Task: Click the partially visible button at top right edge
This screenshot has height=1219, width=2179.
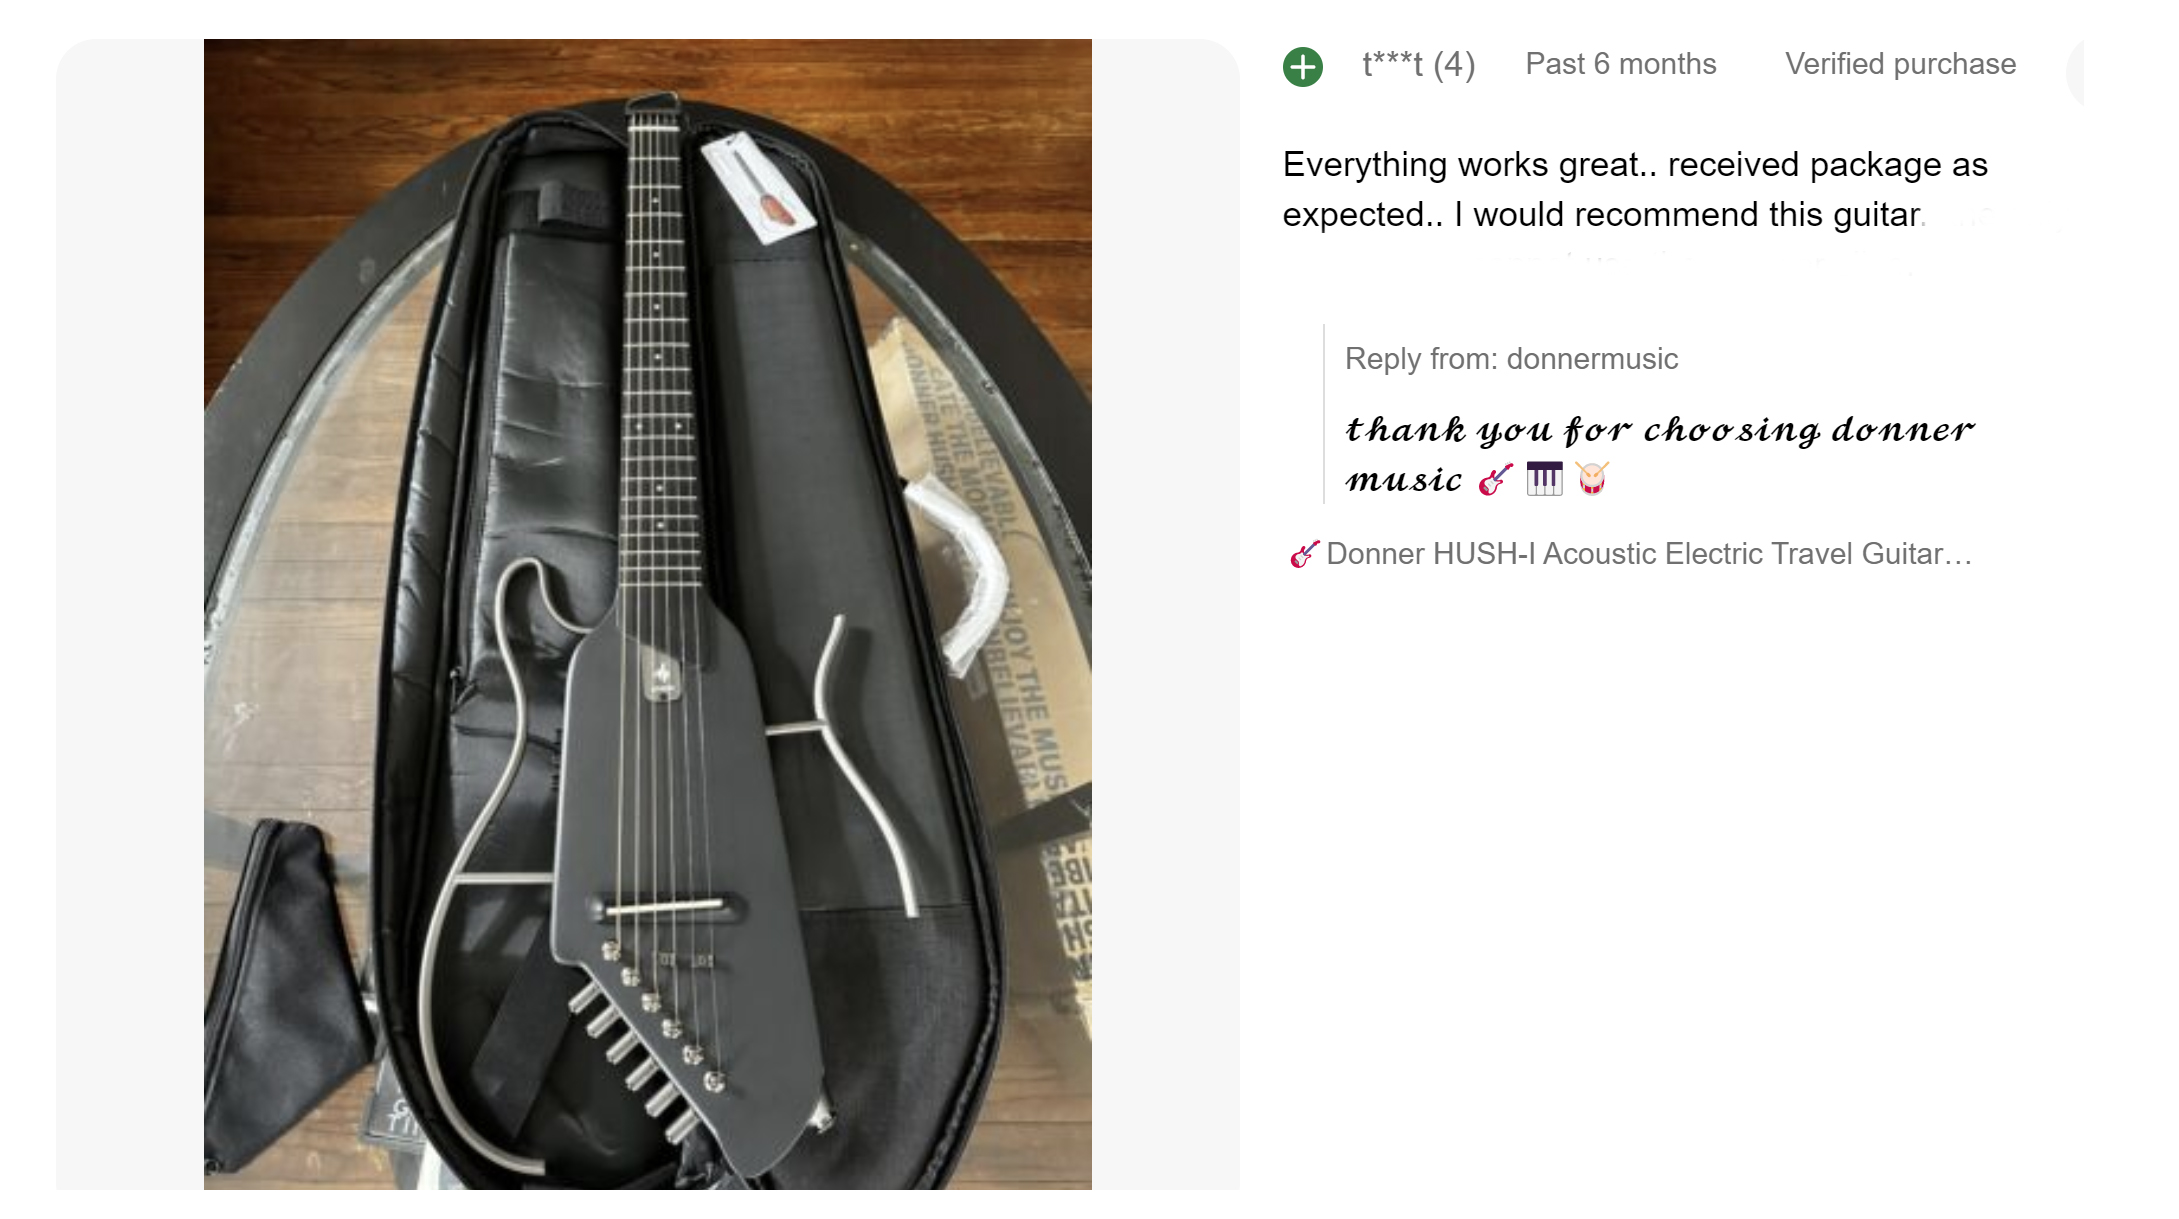Action: [x=2074, y=70]
